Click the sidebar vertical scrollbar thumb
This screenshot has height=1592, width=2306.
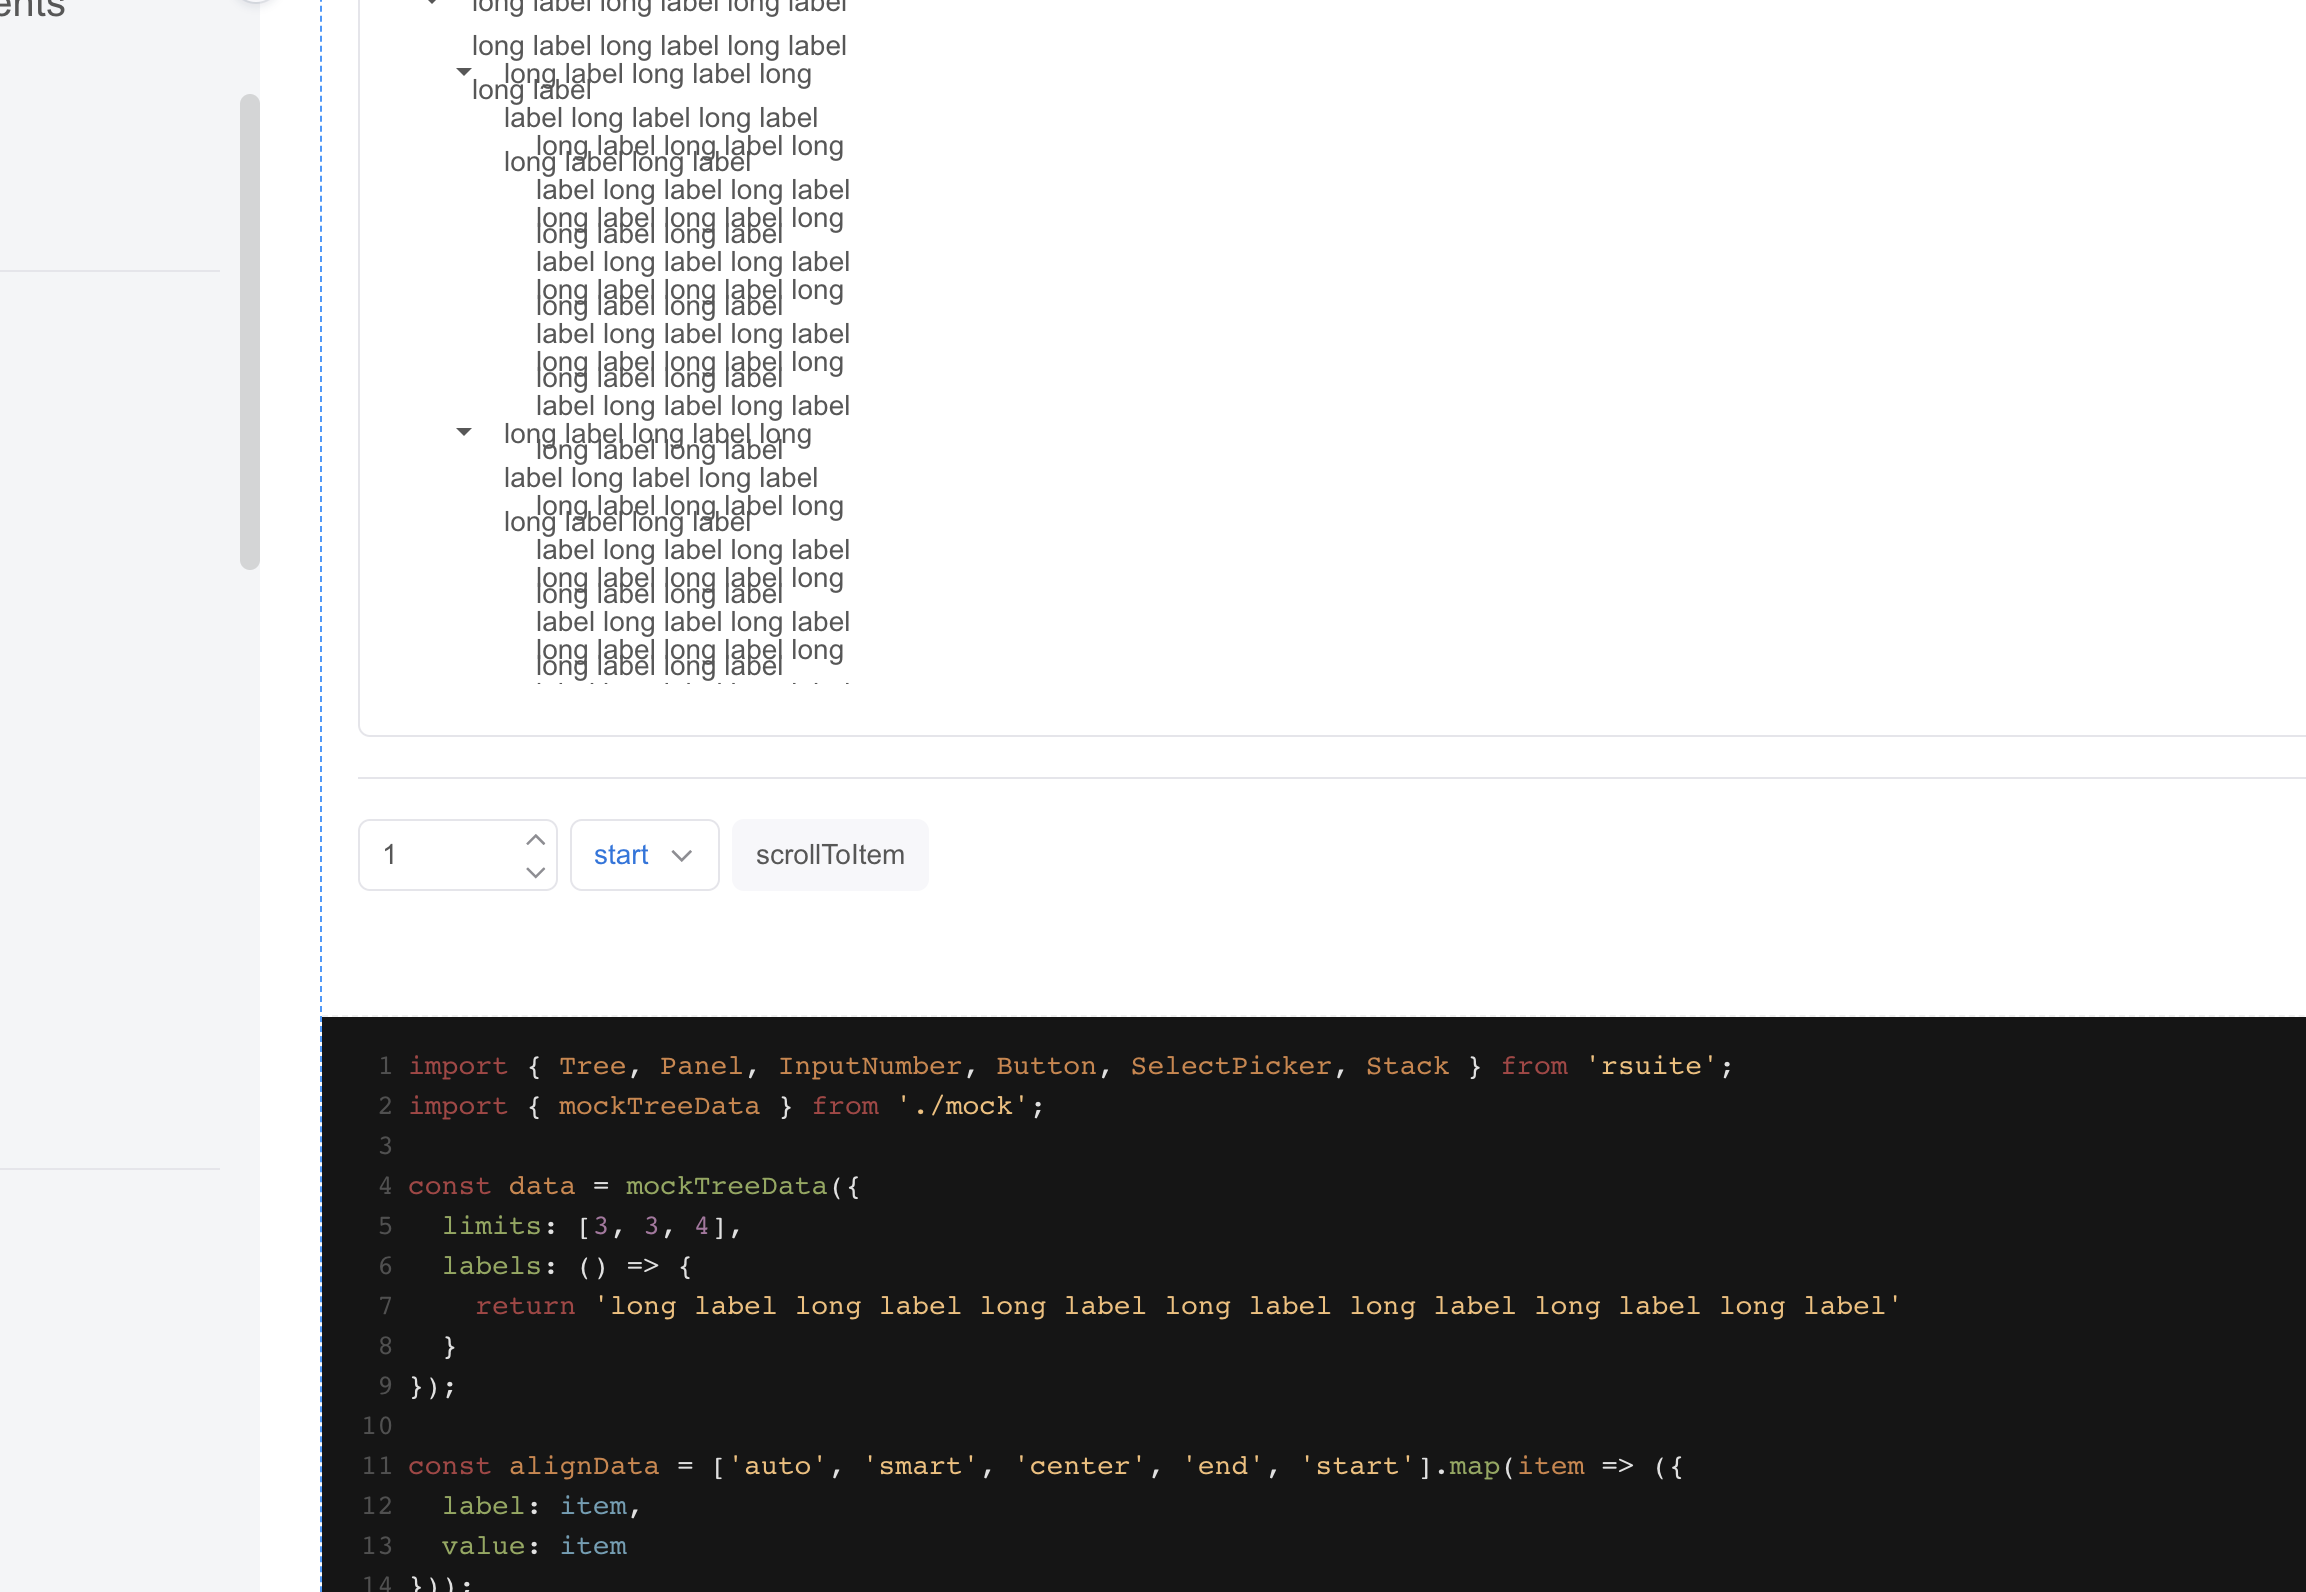pyautogui.click(x=249, y=330)
